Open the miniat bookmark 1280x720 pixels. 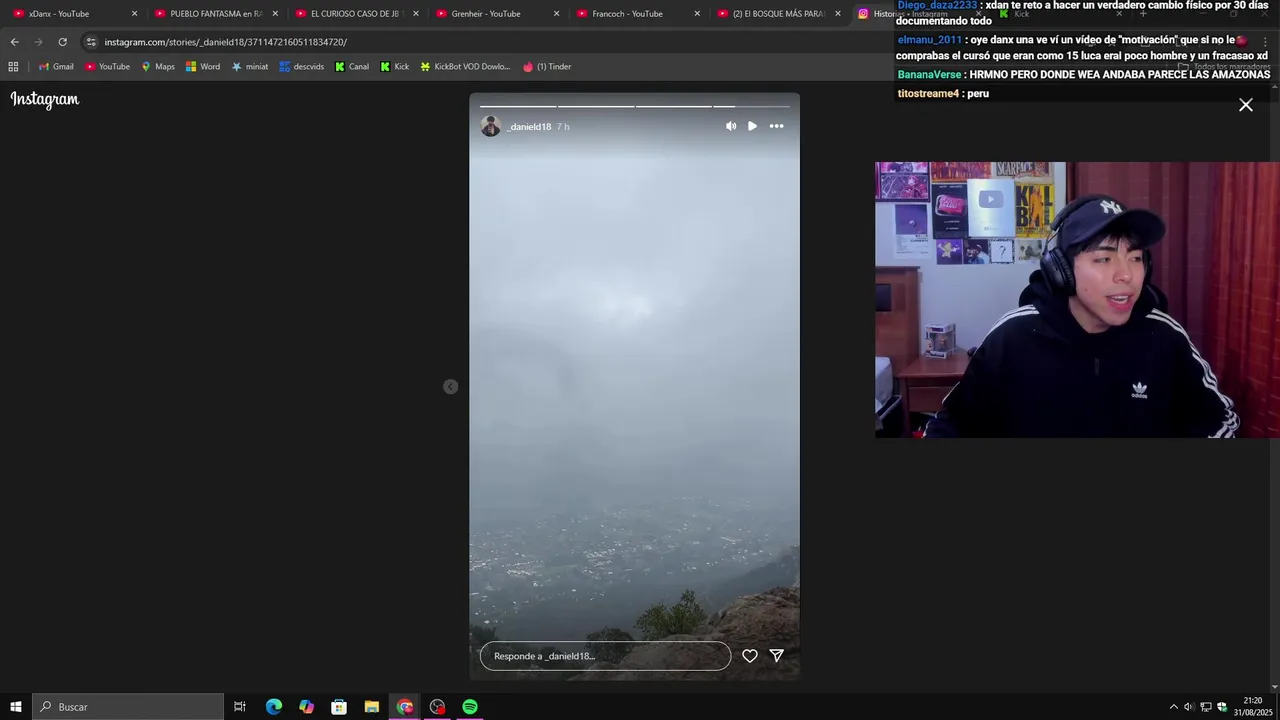tap(250, 67)
